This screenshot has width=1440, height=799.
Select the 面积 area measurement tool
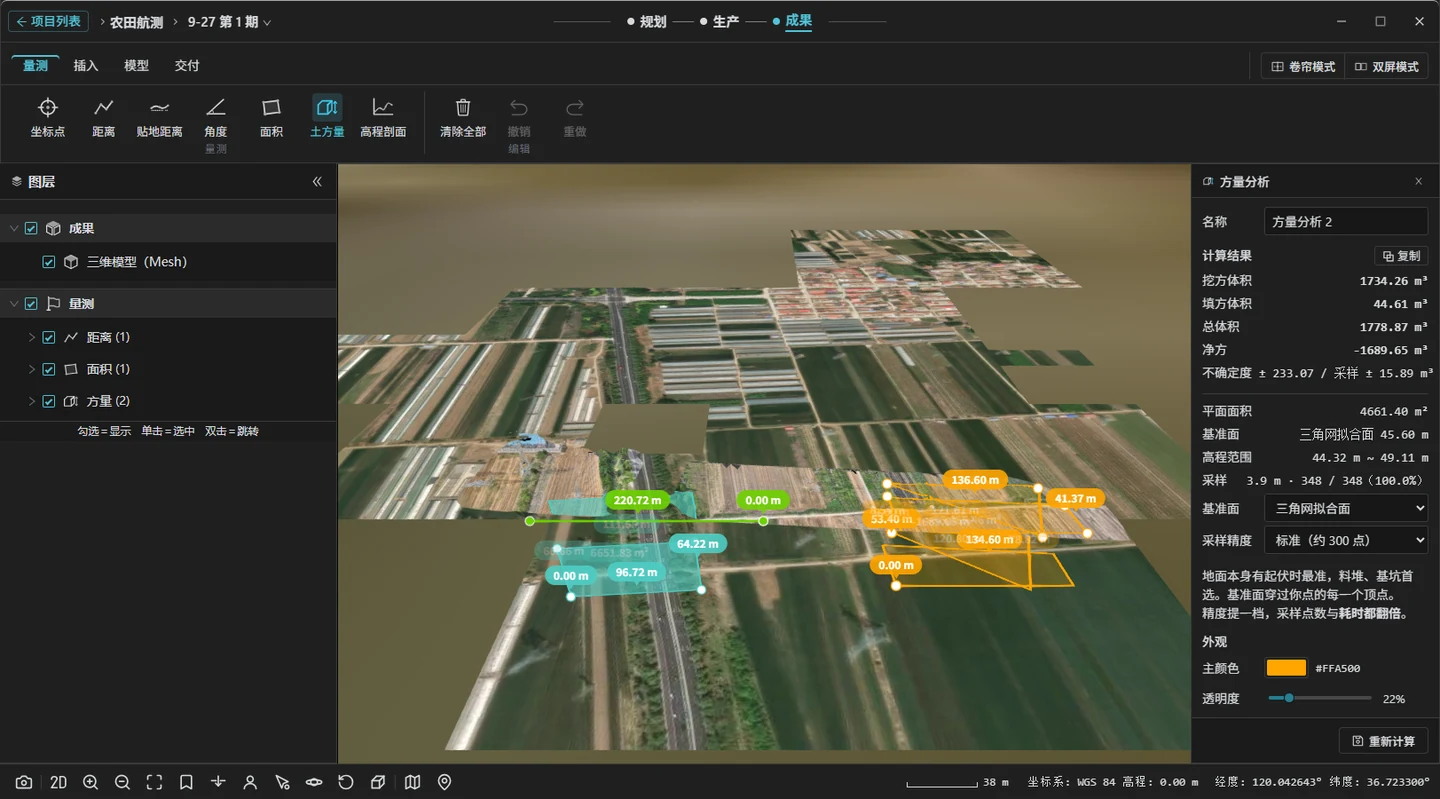coord(271,118)
